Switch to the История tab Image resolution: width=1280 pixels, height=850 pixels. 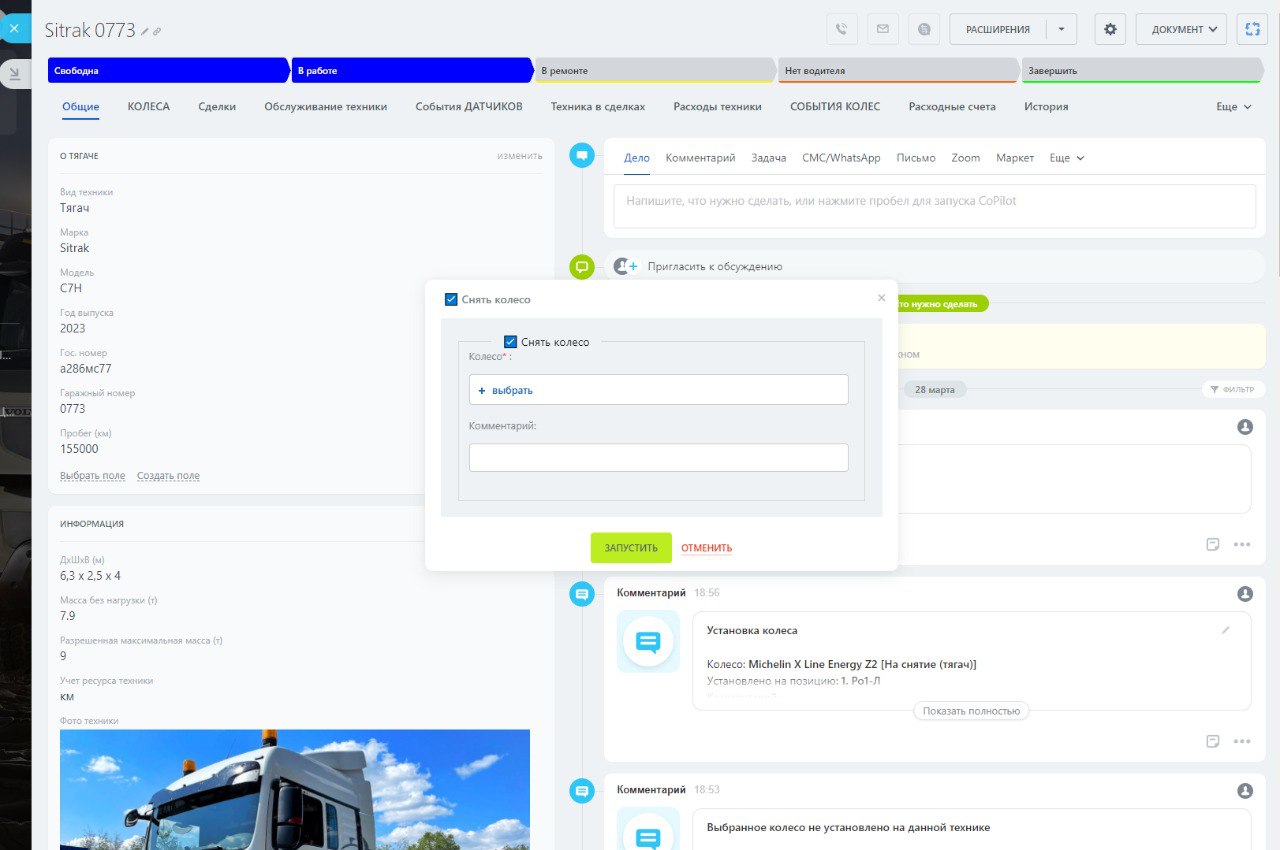tap(1046, 106)
